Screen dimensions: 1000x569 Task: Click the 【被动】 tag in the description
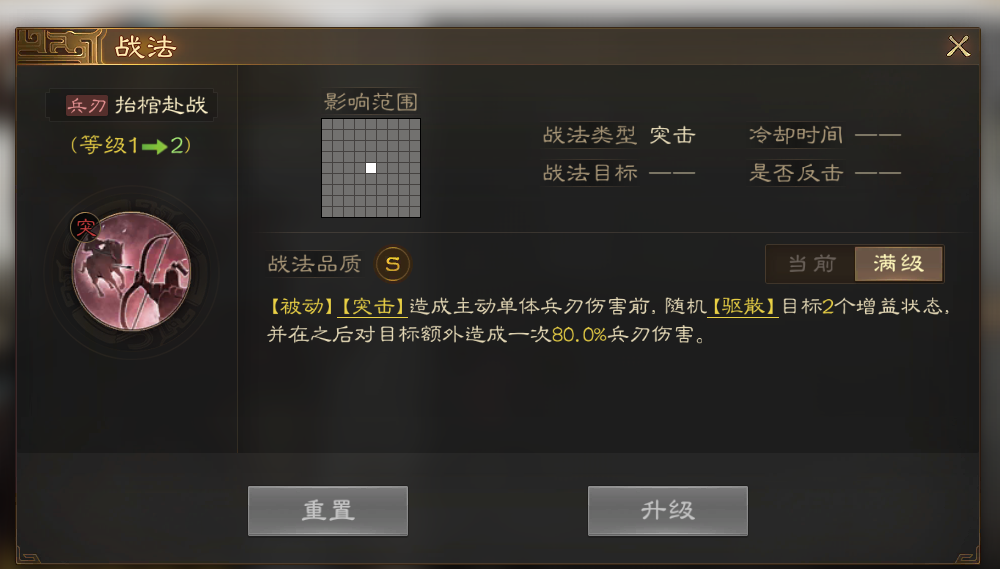(x=302, y=307)
